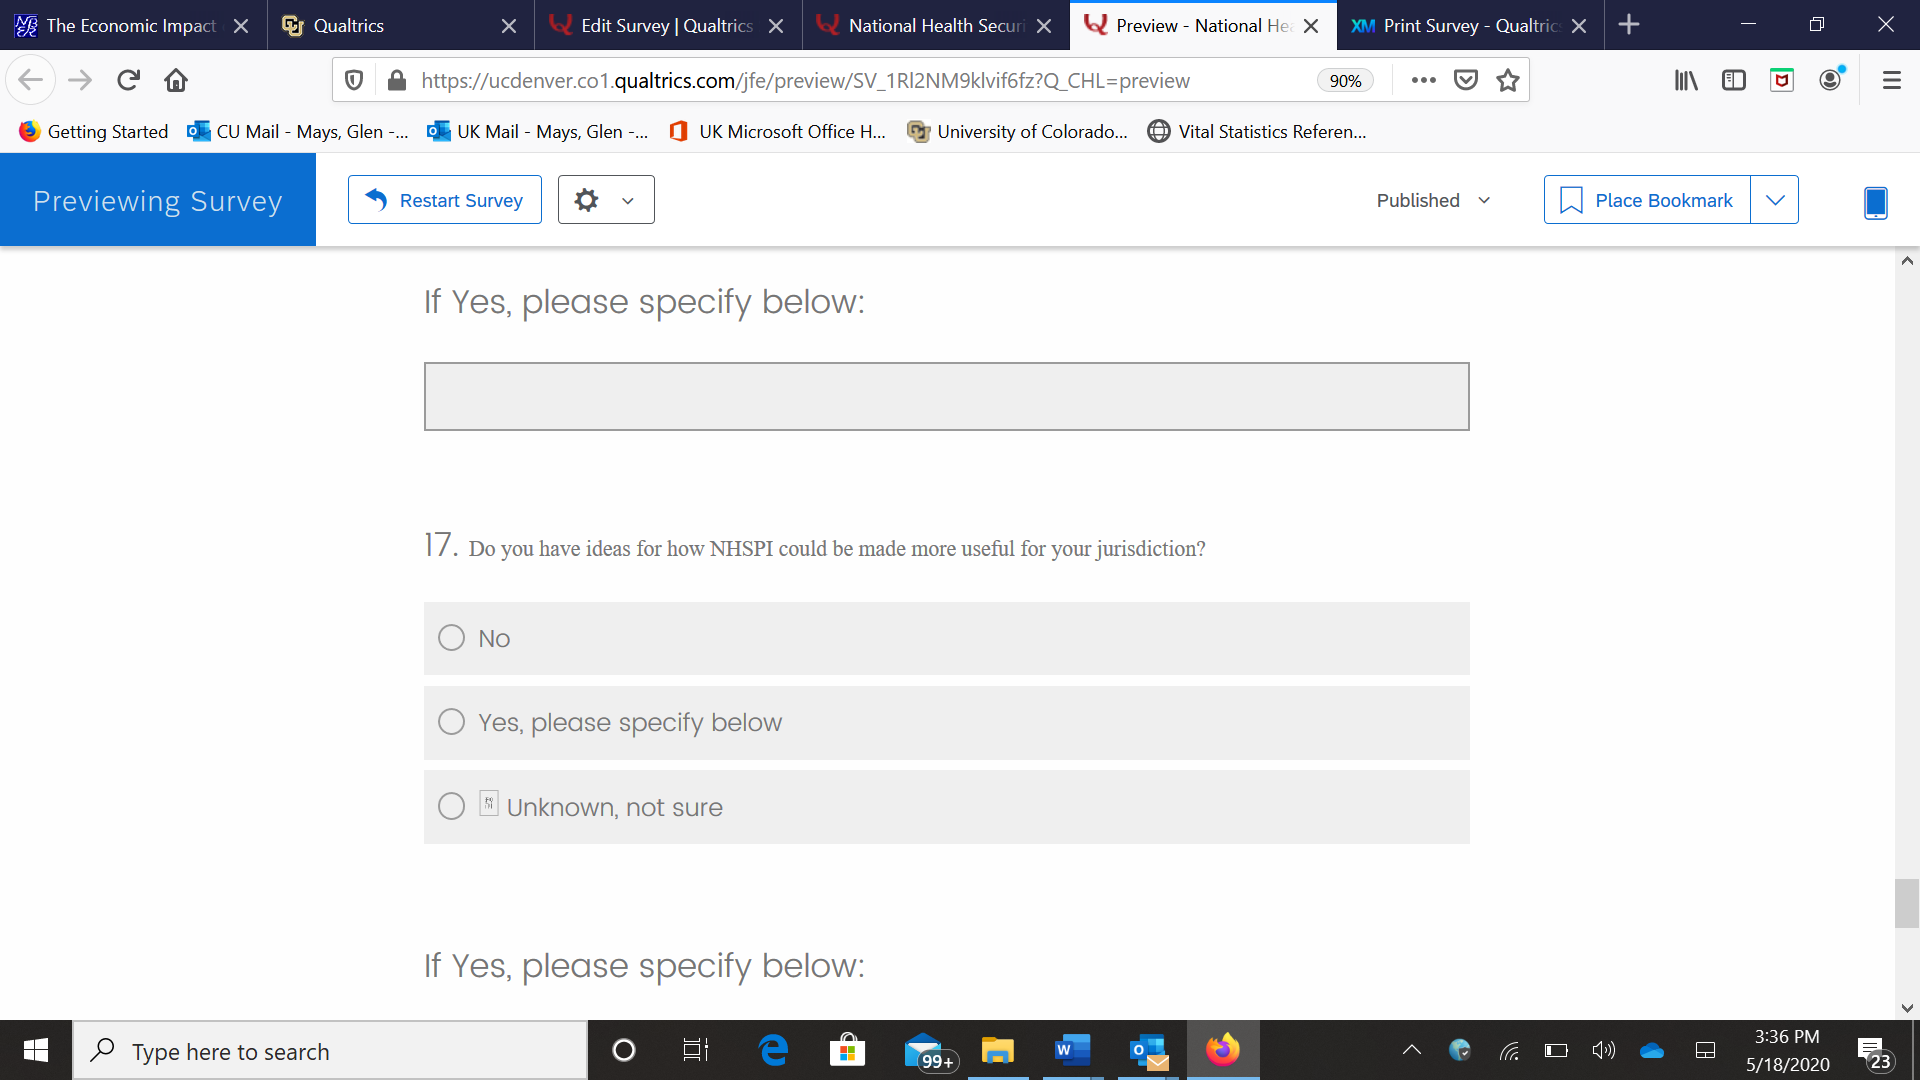Open Word from Windows taskbar
This screenshot has width=1920, height=1080.
pos(1071,1050)
